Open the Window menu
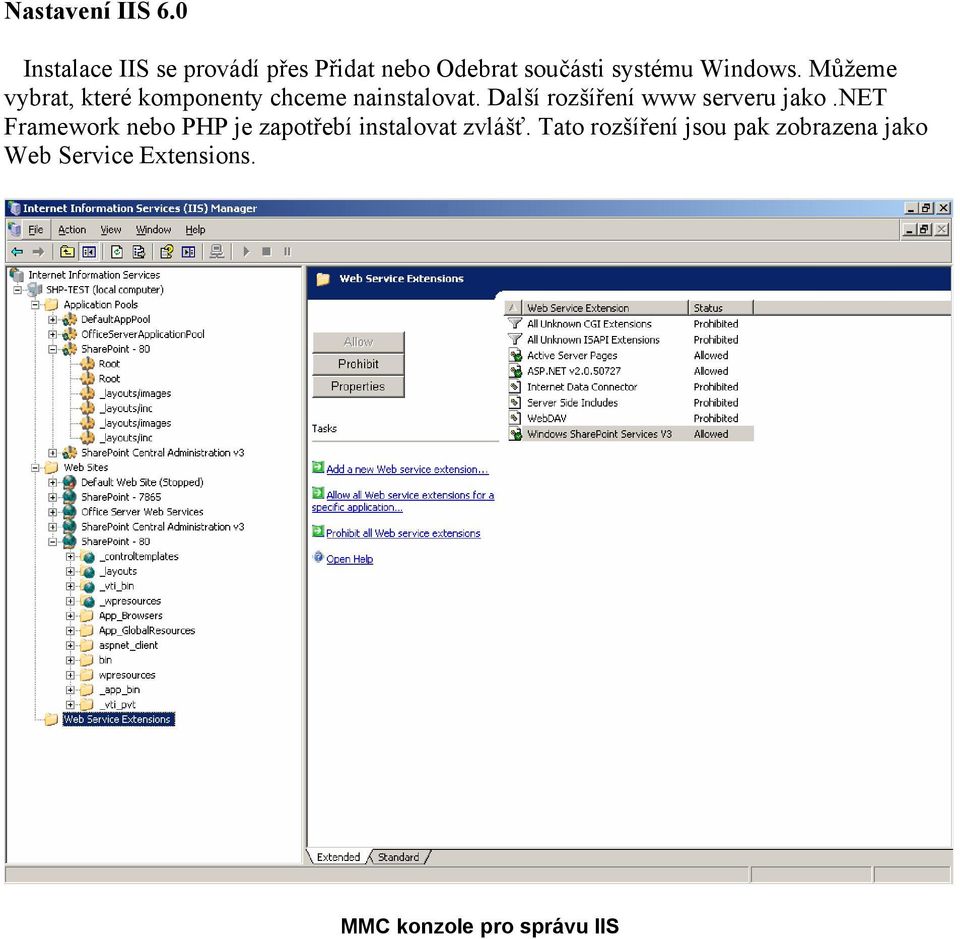Image resolution: width=960 pixels, height=939 pixels. coord(153,230)
